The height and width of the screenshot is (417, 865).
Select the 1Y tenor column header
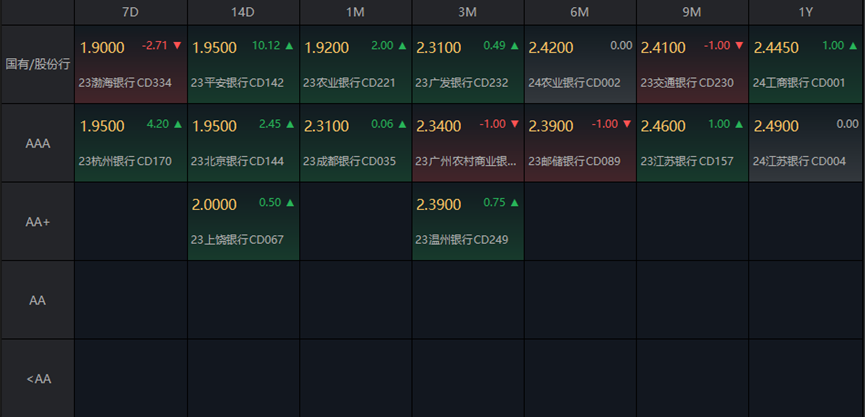806,12
